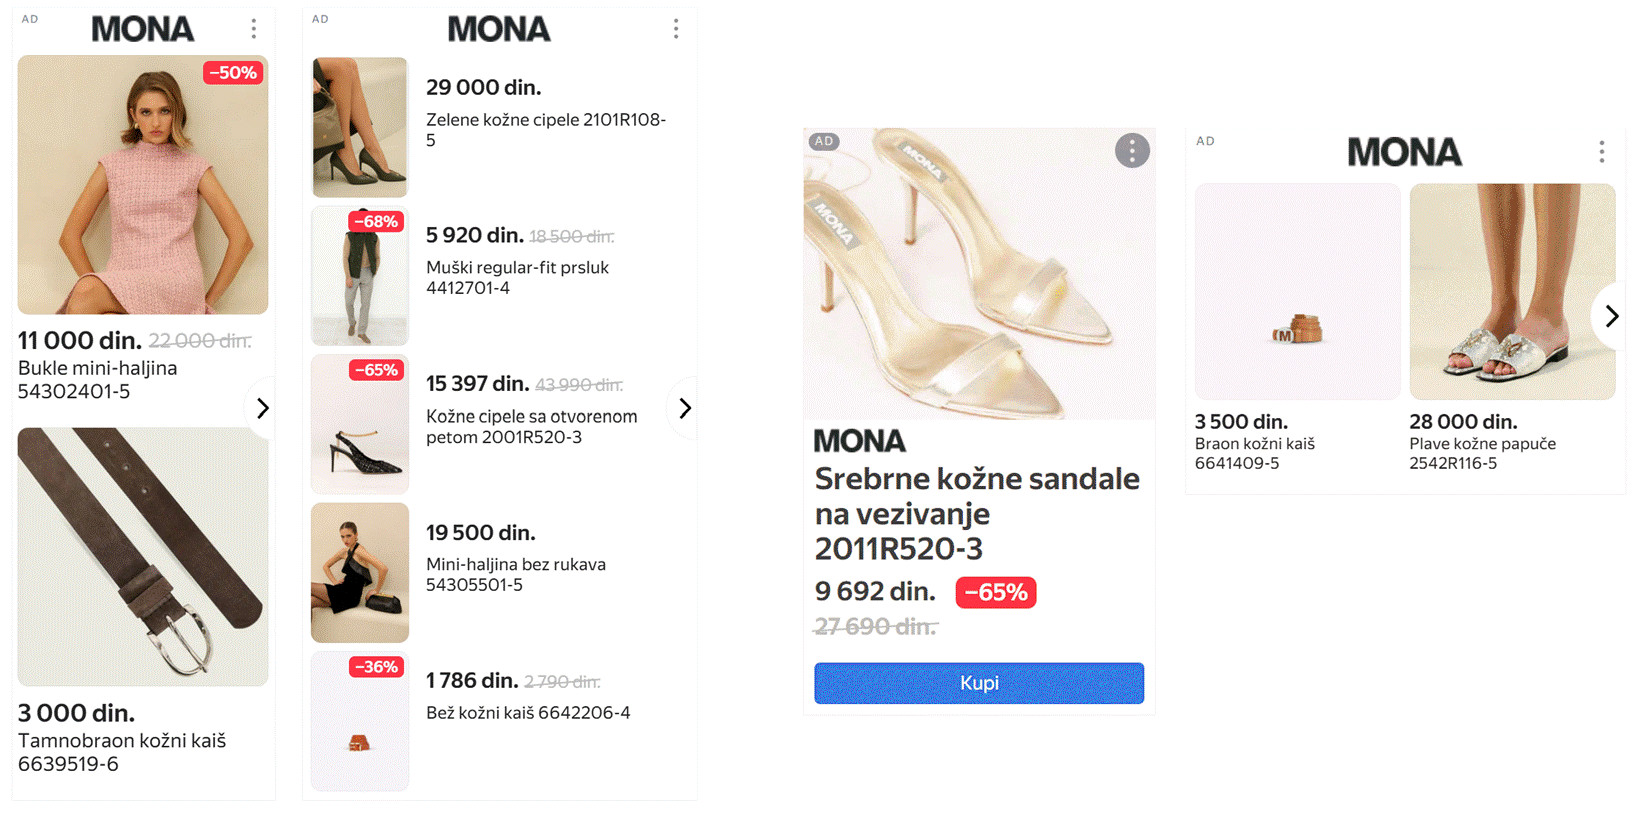The image size is (1640, 826).
Task: Open three-dot menu on product list ad
Action: [x=676, y=29]
